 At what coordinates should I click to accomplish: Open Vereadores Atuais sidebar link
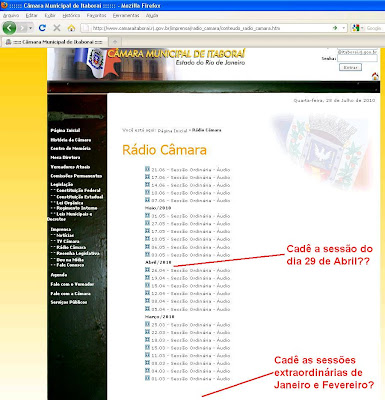click(70, 167)
